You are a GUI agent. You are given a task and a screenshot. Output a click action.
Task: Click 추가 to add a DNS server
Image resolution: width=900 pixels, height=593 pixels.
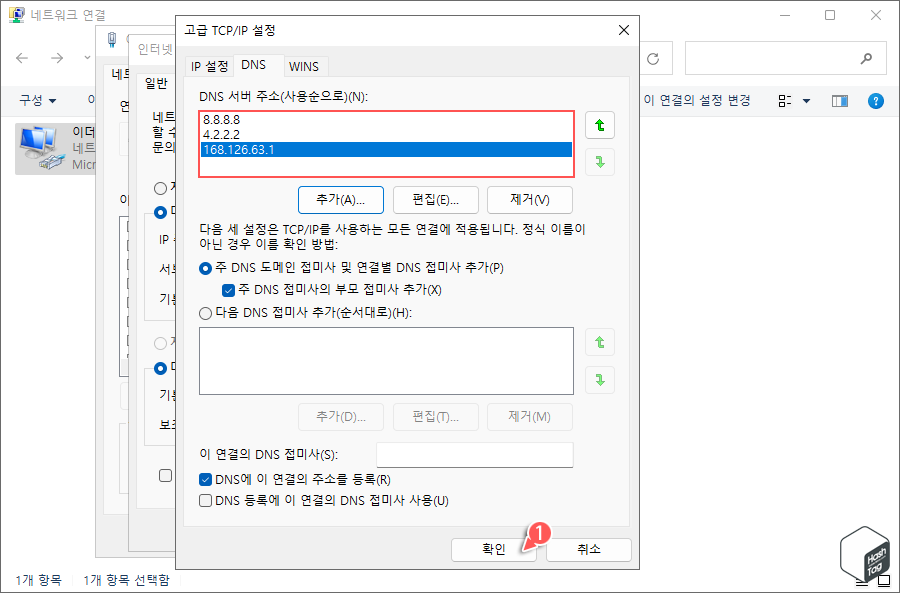coord(339,200)
